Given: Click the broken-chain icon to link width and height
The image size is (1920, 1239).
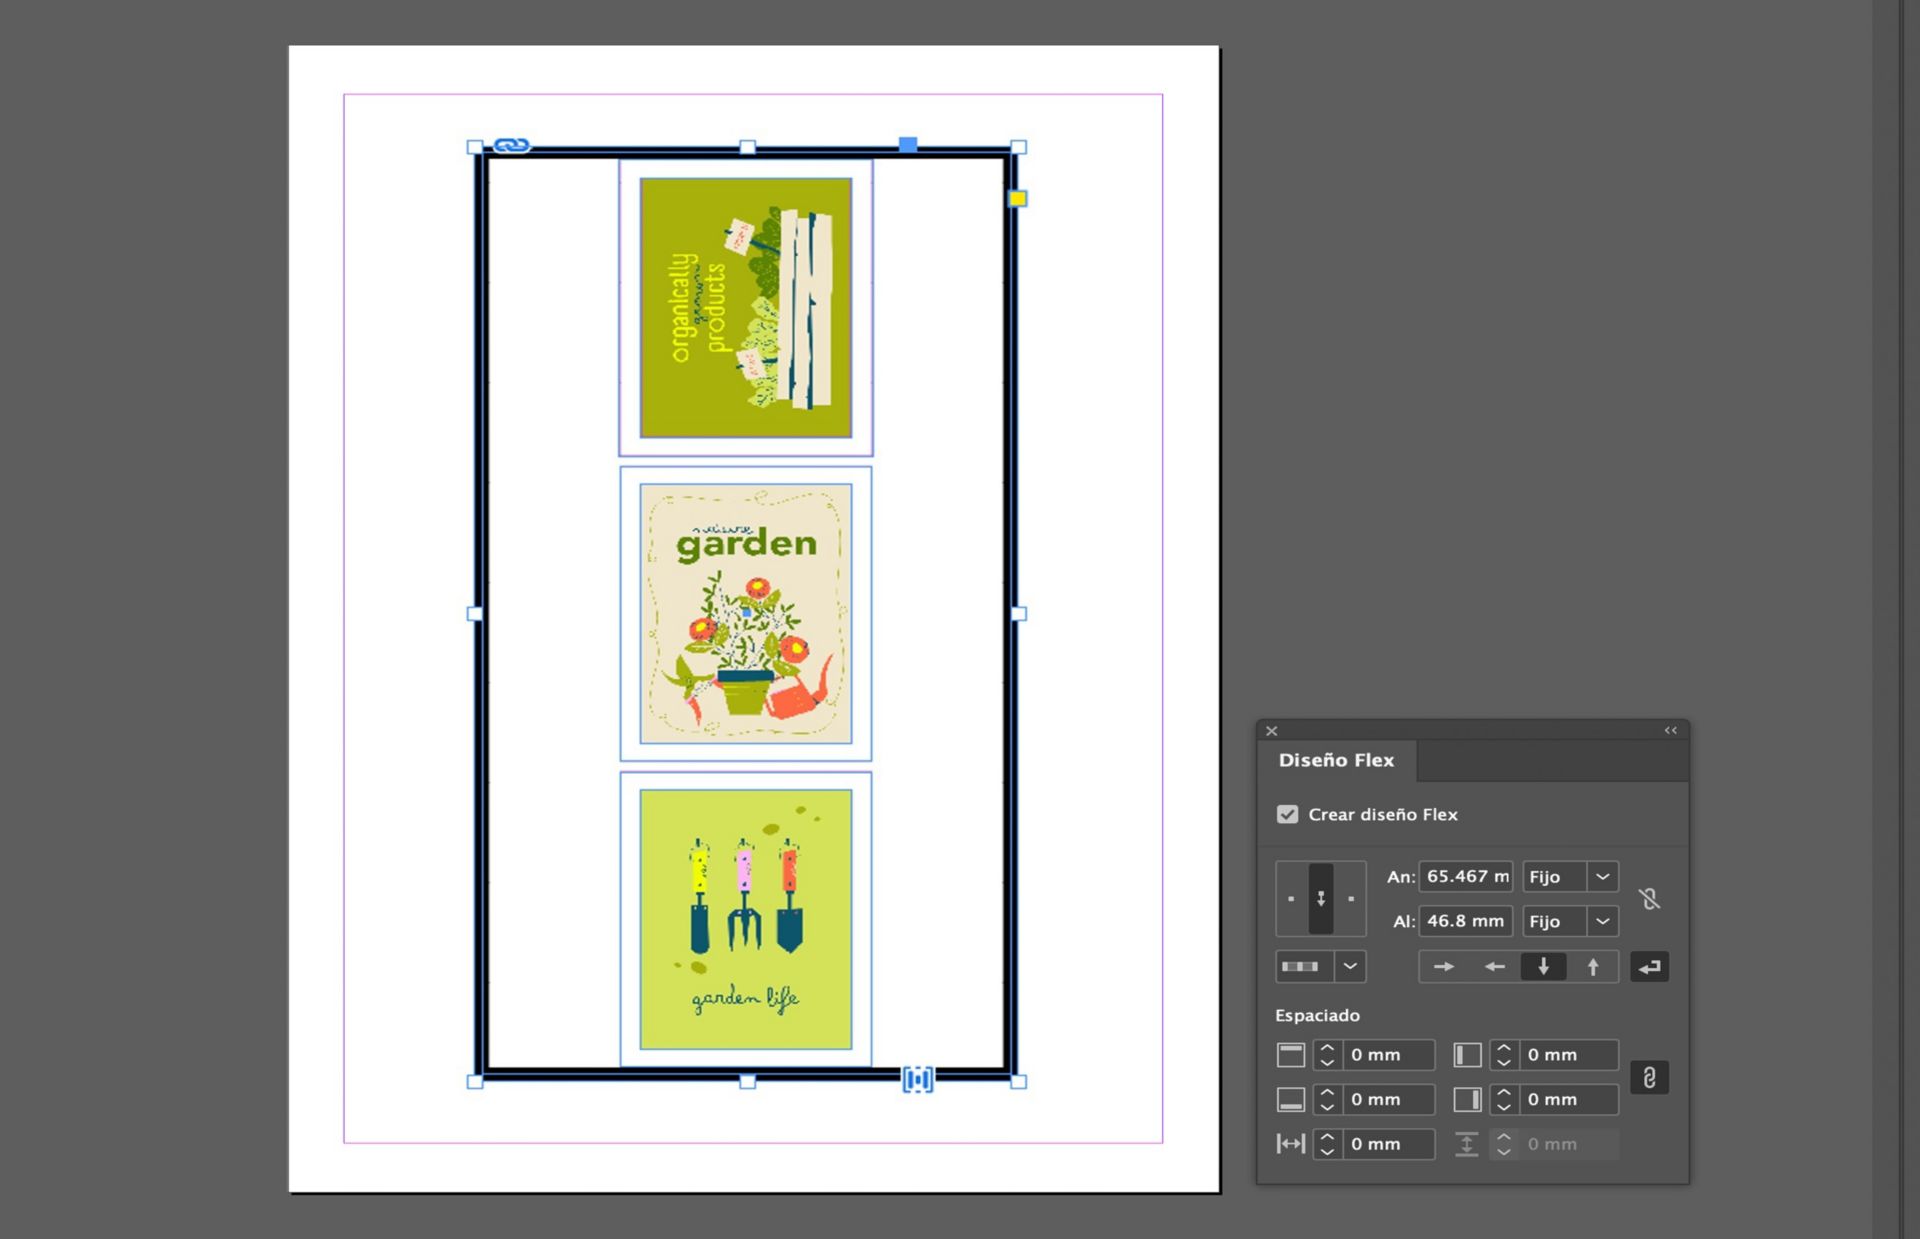Looking at the screenshot, I should click(1650, 899).
